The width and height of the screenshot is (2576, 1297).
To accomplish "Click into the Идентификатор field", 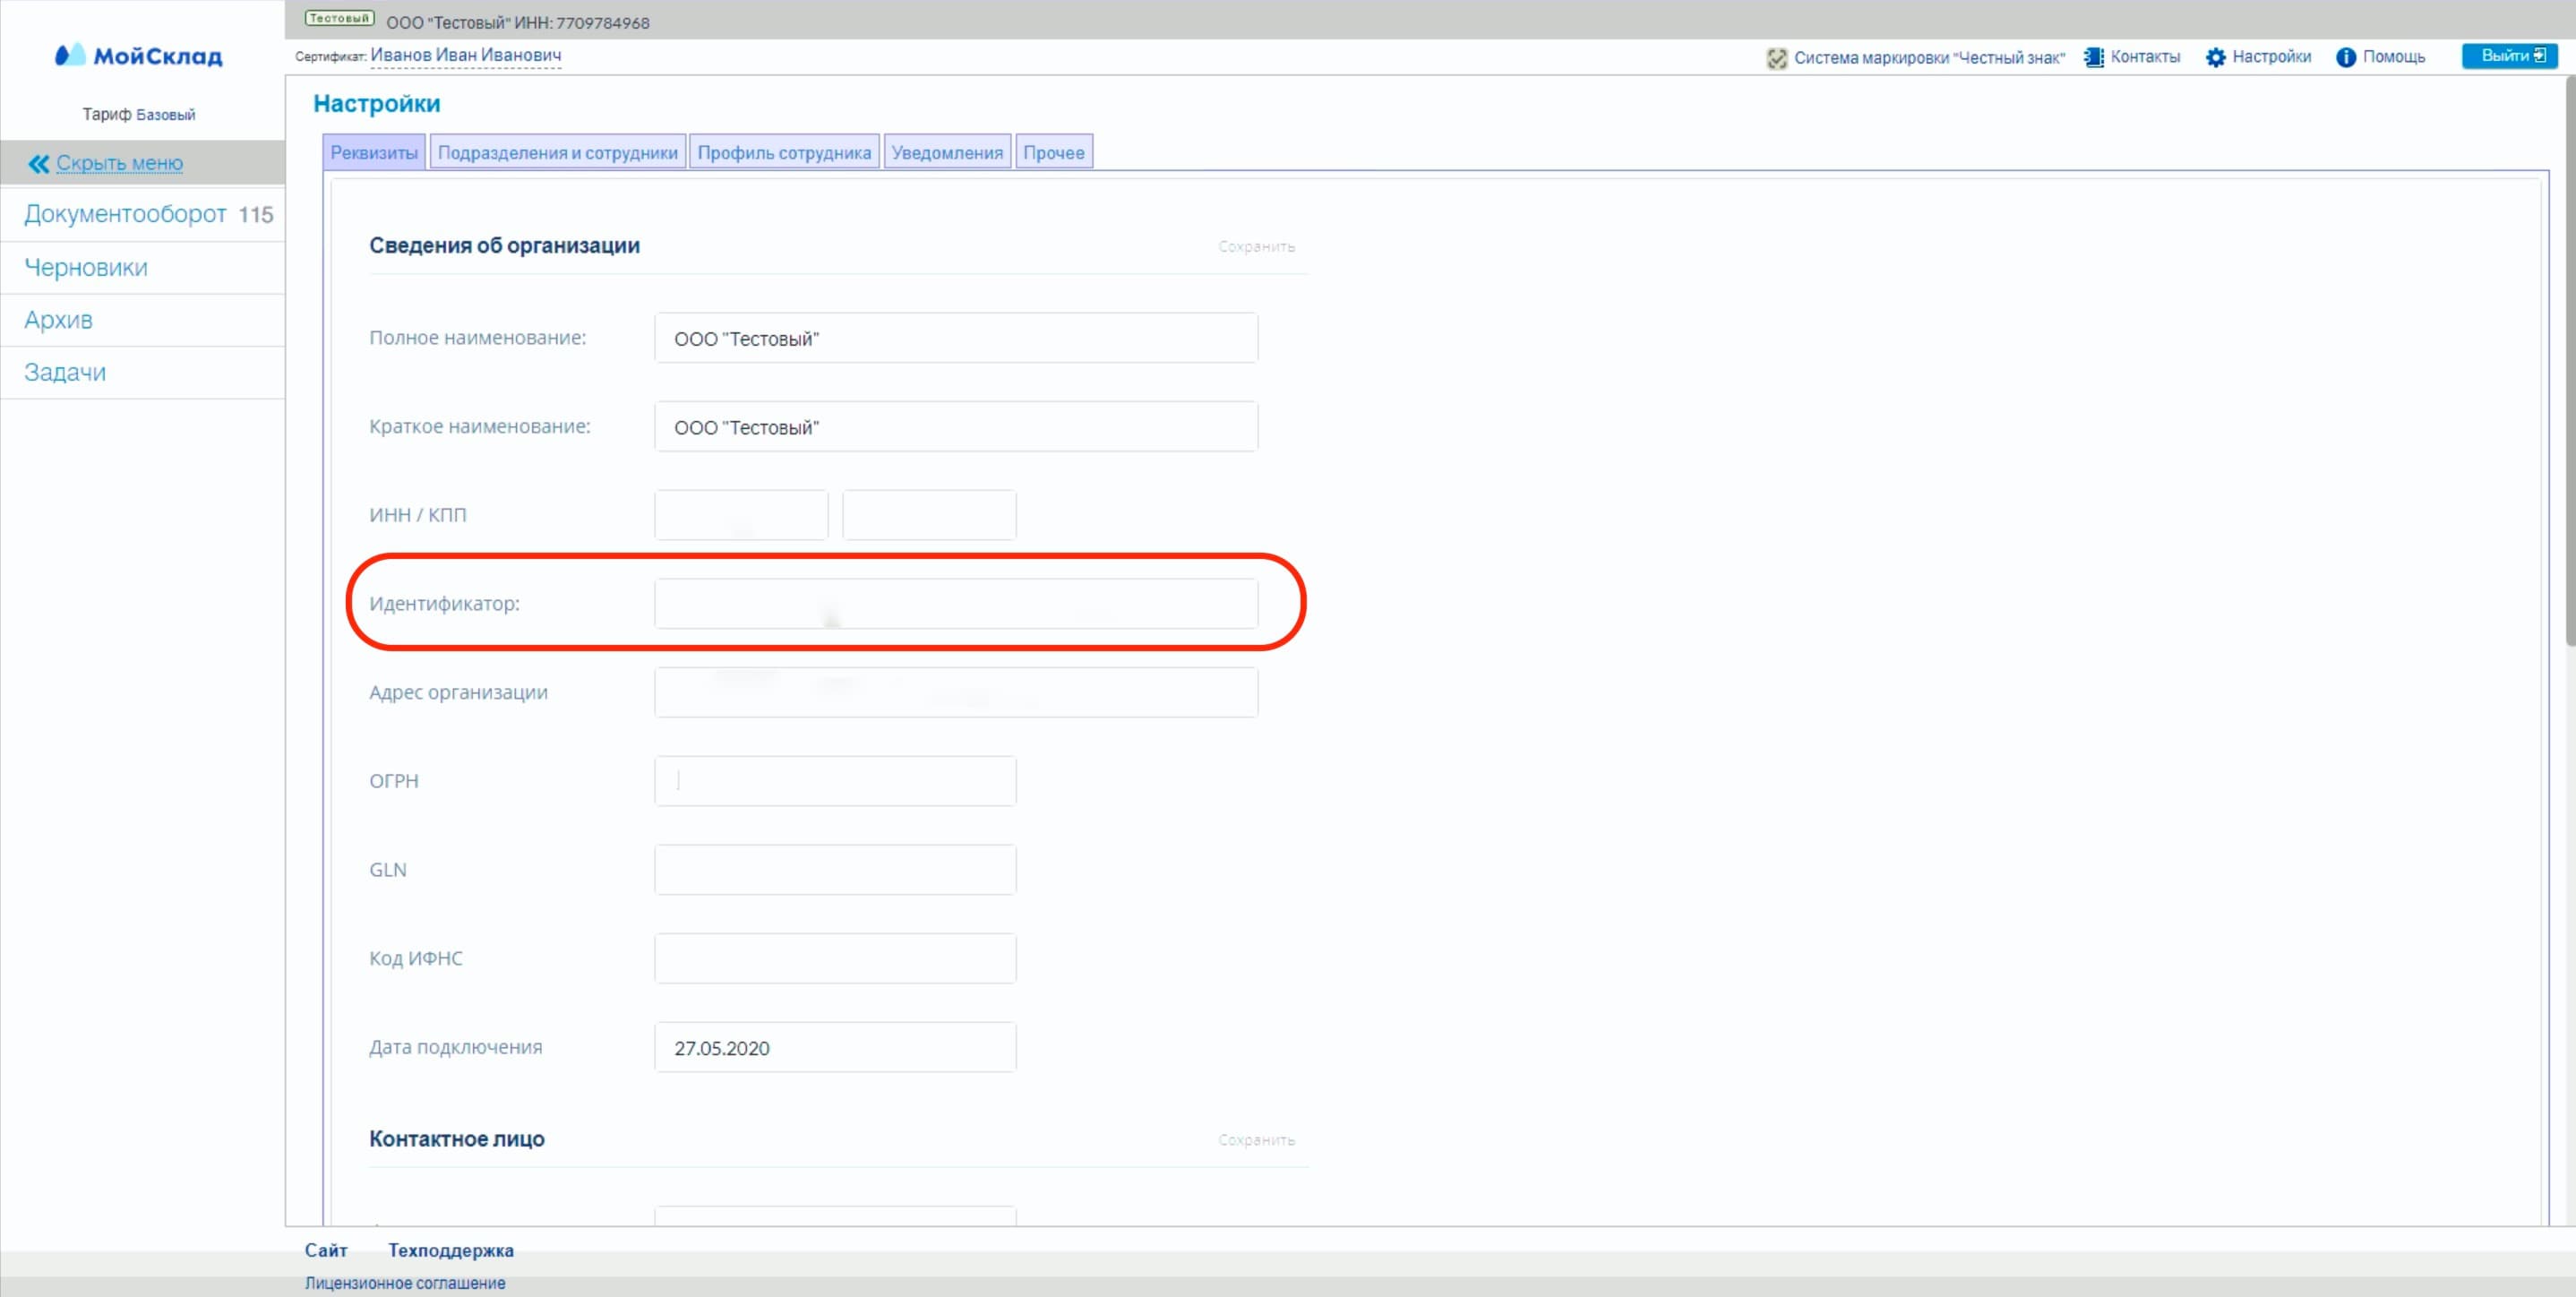I will [955, 604].
